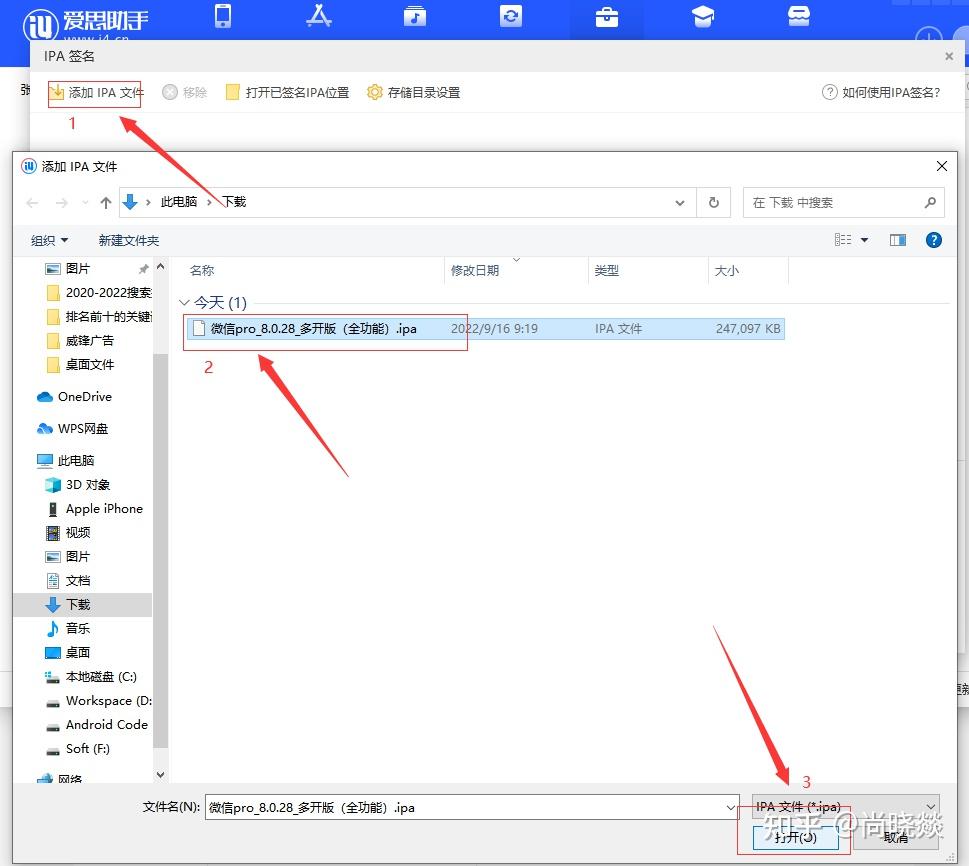
Task: Go back in file dialog navigation
Action: [32, 203]
